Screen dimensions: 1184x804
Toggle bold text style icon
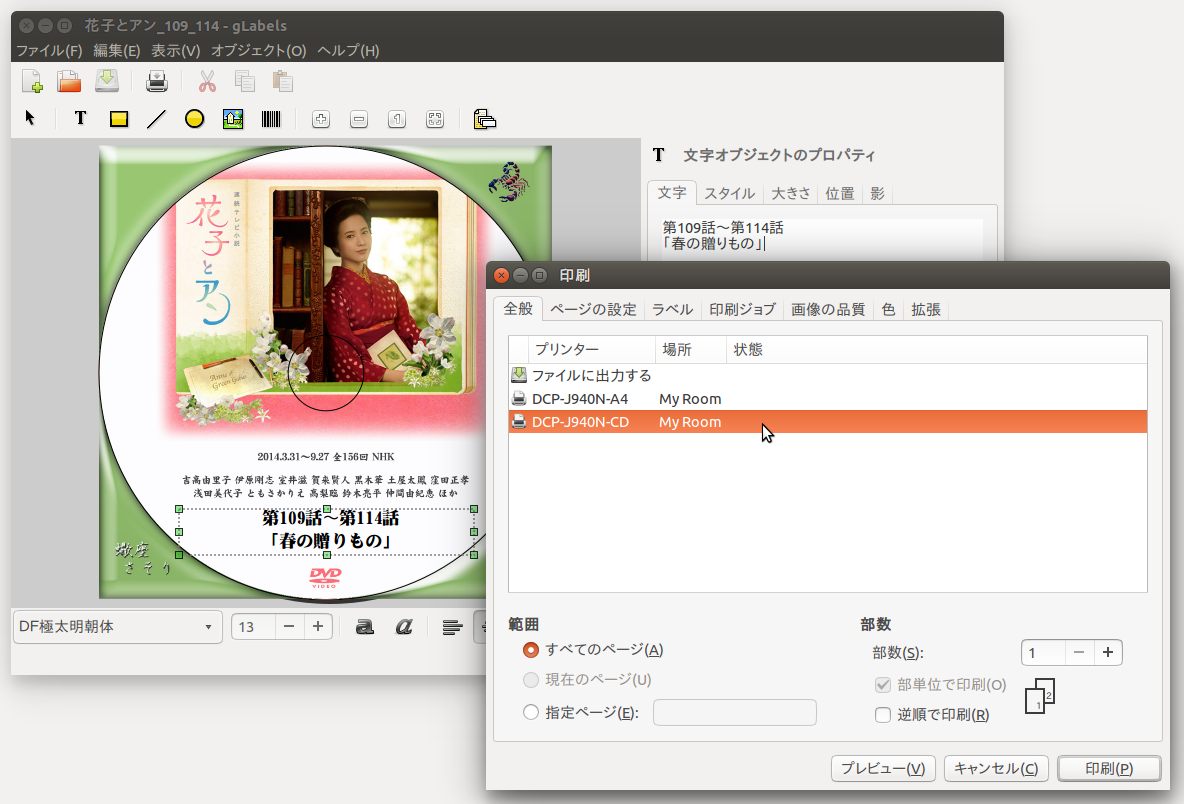coord(365,627)
